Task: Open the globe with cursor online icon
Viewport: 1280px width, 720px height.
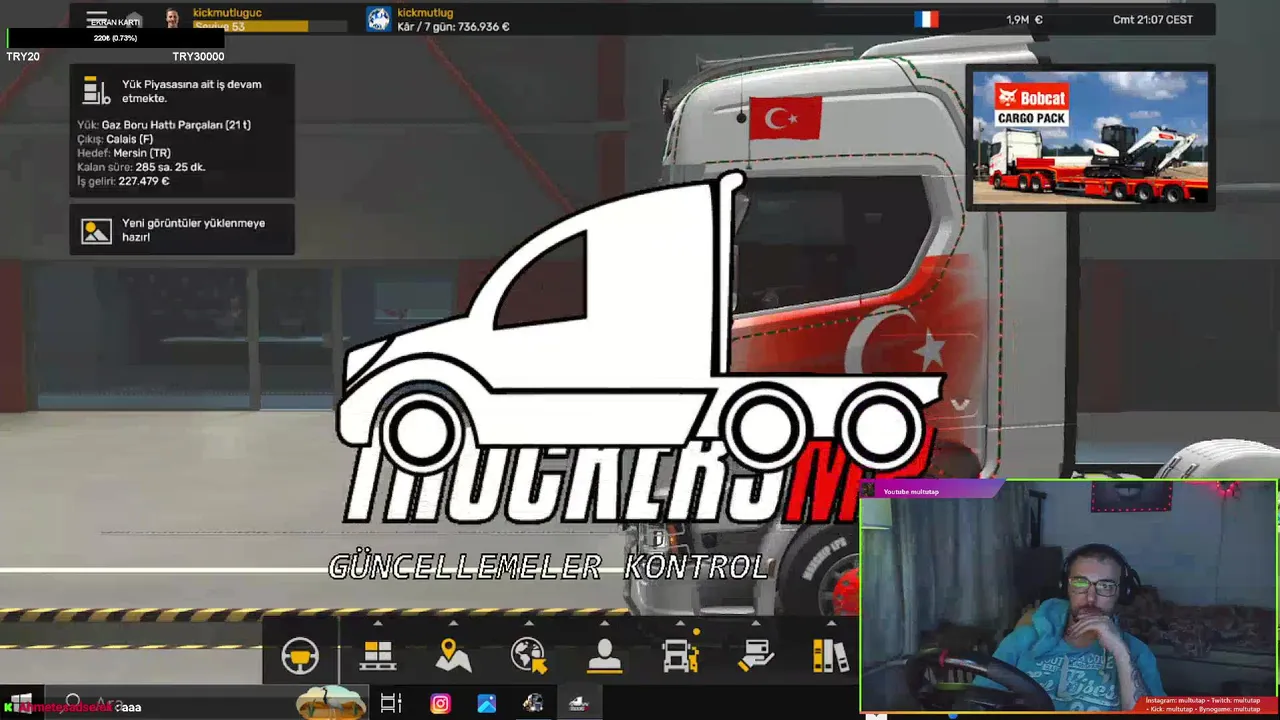Action: [x=528, y=656]
